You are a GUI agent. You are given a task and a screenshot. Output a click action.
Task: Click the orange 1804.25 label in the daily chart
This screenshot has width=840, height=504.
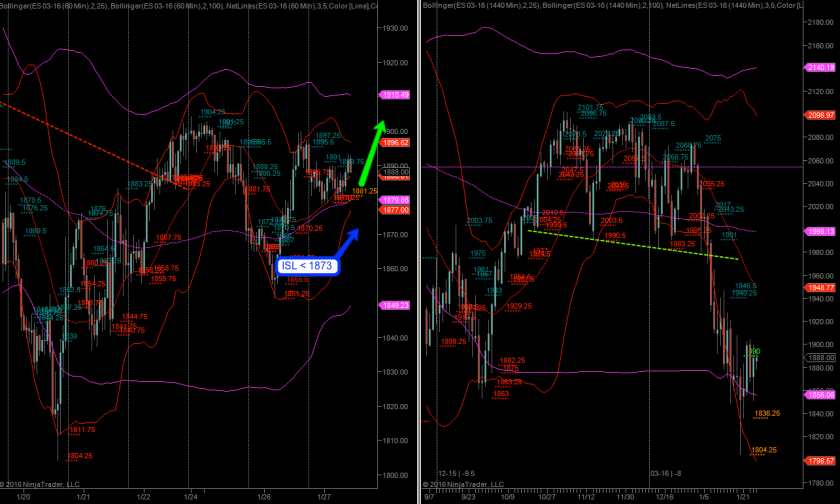764,450
